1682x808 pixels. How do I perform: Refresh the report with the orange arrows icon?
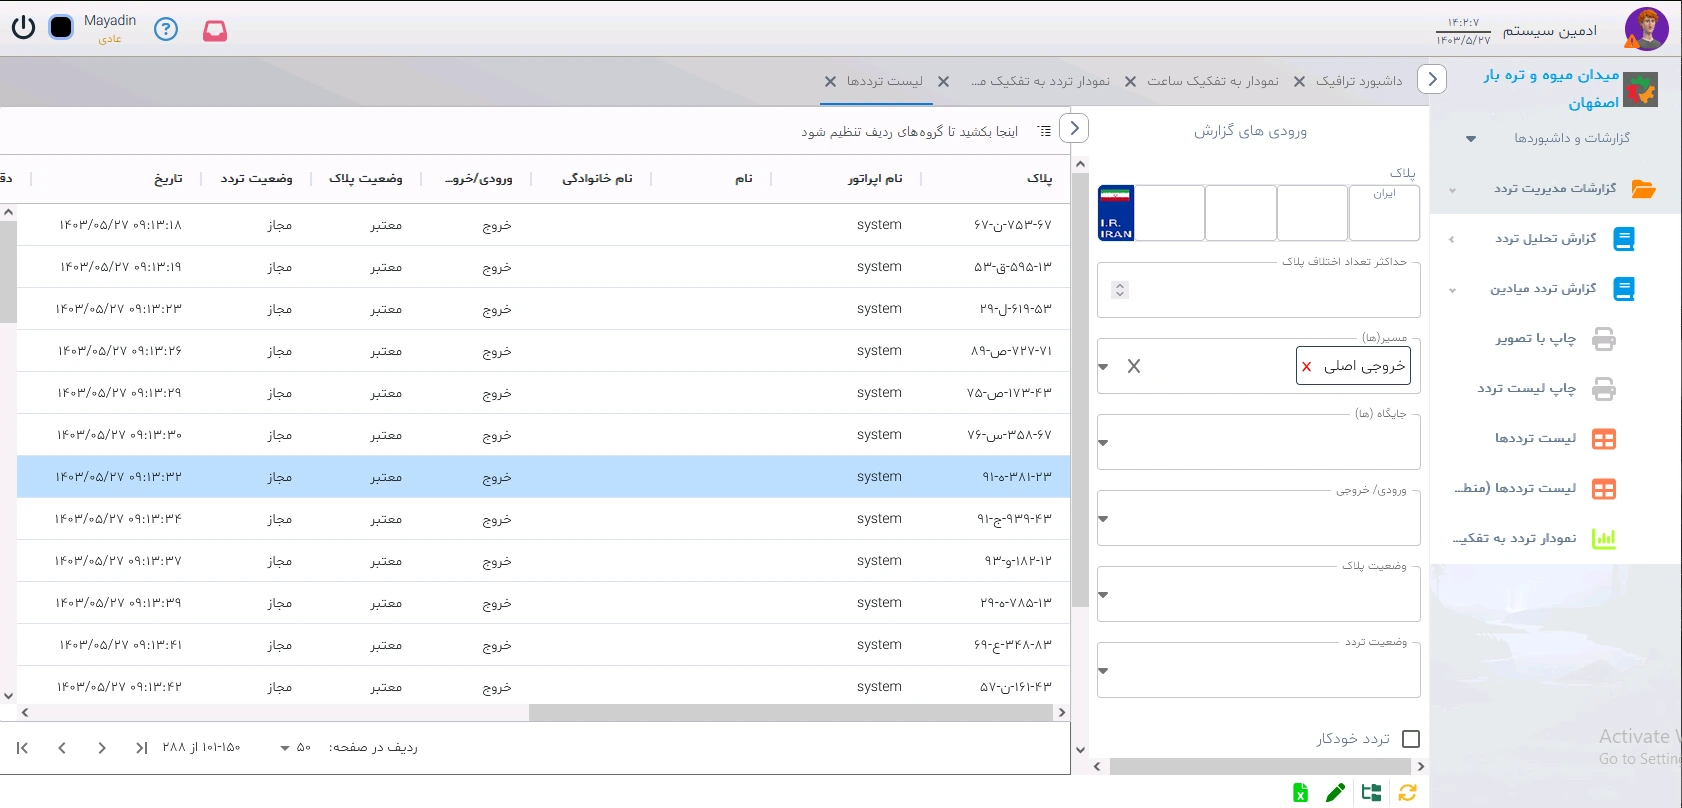point(1407,792)
